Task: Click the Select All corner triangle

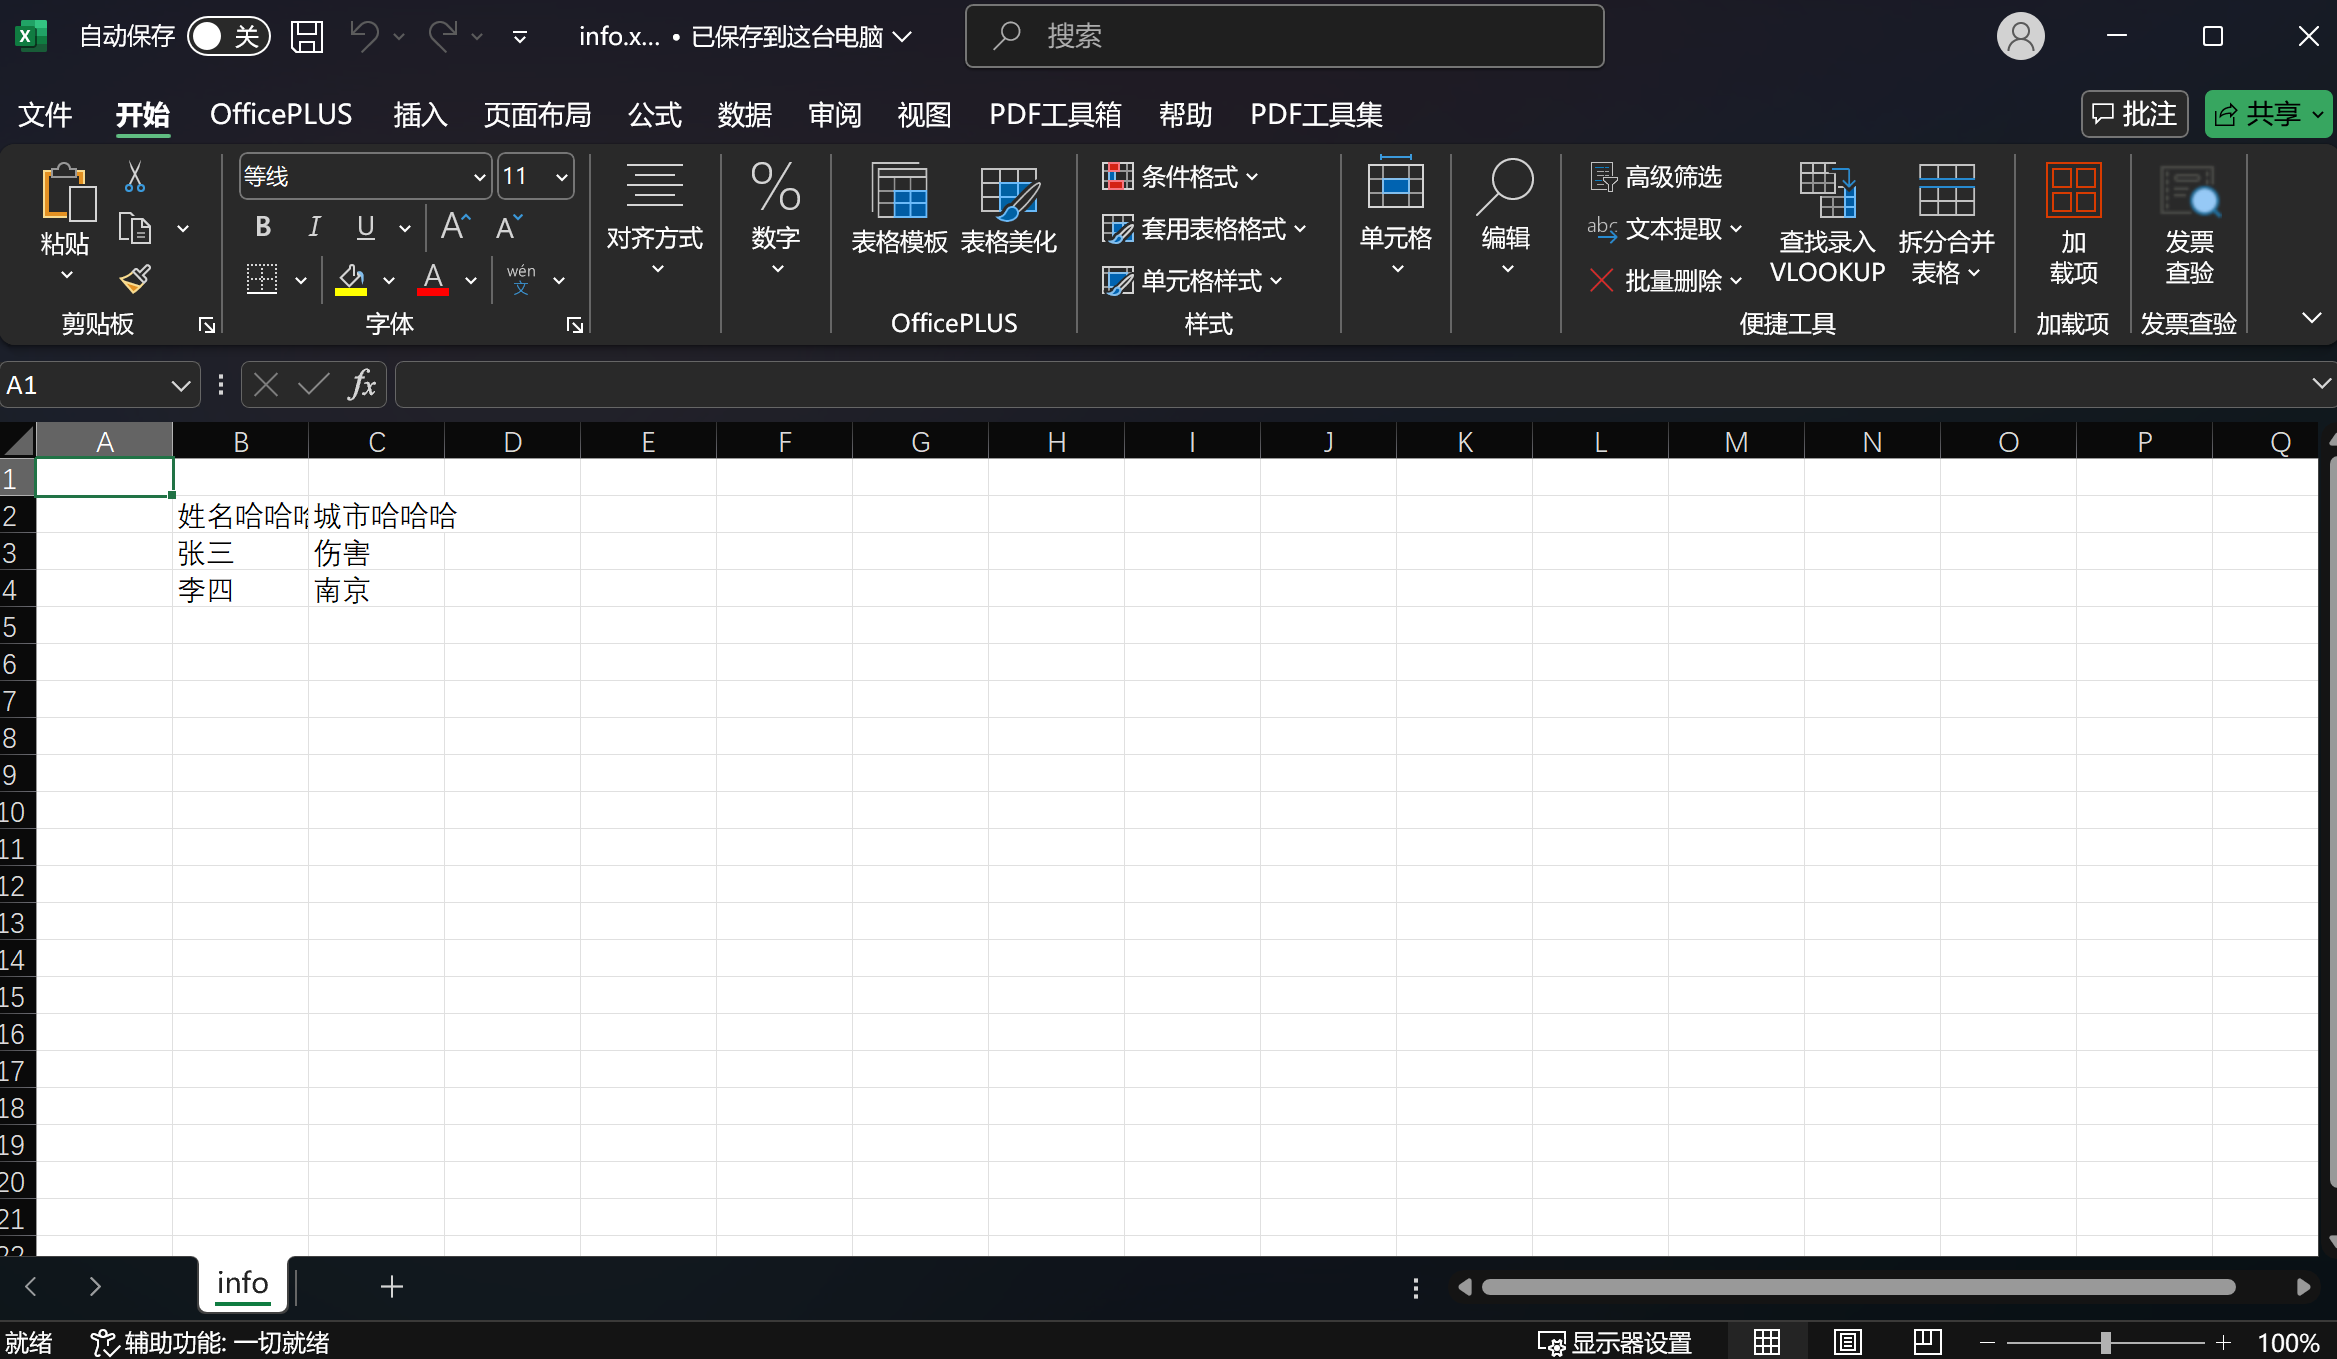Action: (x=18, y=441)
